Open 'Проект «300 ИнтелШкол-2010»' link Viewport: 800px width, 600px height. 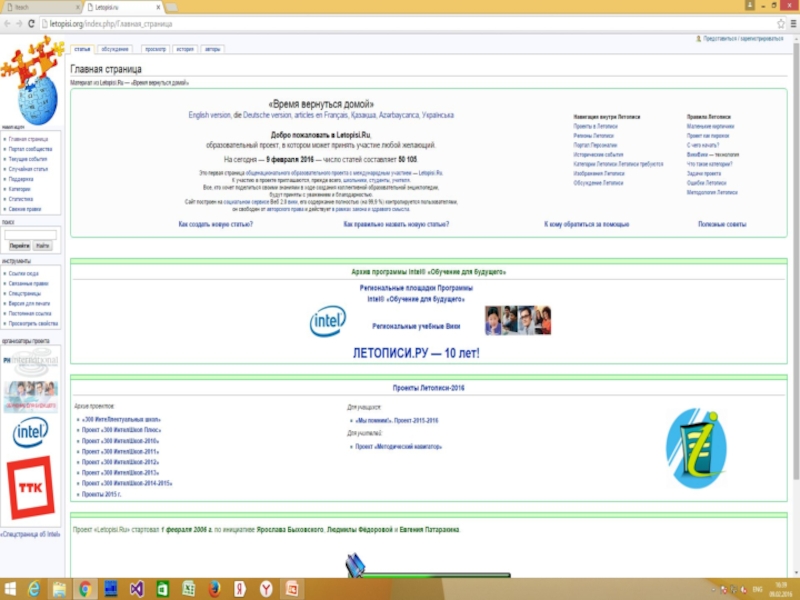(120, 441)
